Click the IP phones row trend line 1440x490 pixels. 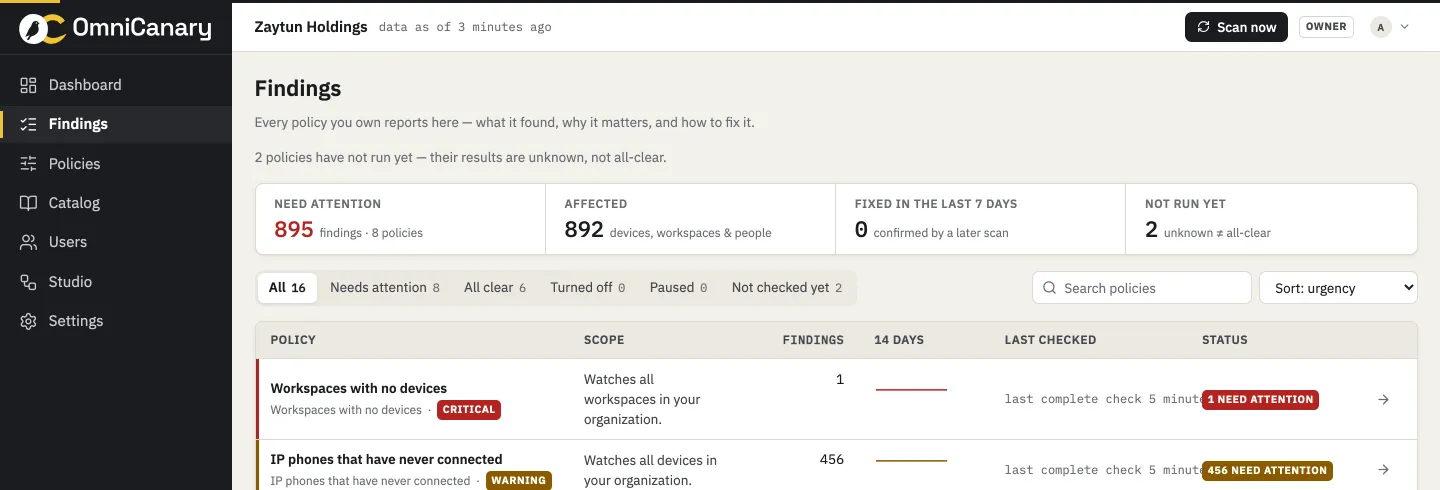click(x=911, y=461)
